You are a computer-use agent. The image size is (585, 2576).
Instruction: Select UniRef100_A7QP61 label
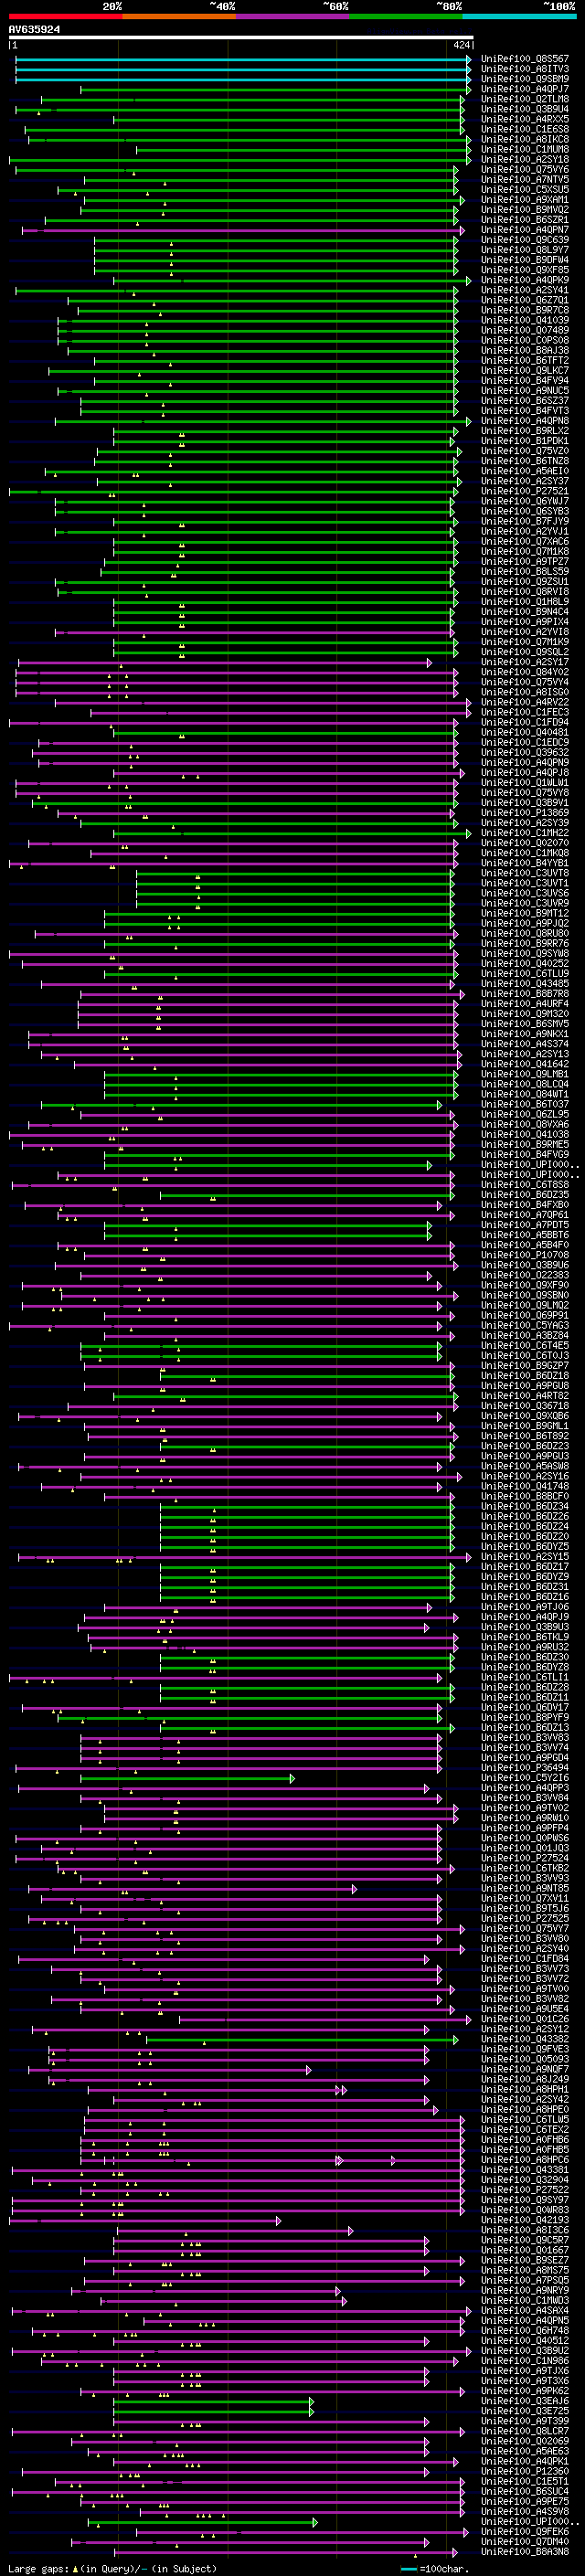tap(525, 1216)
